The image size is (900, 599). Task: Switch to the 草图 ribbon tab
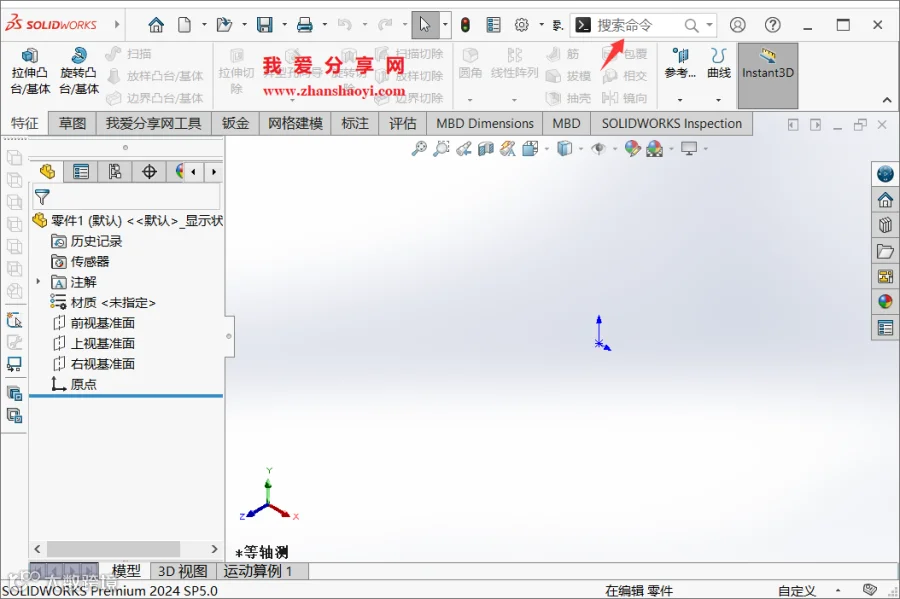tap(72, 123)
